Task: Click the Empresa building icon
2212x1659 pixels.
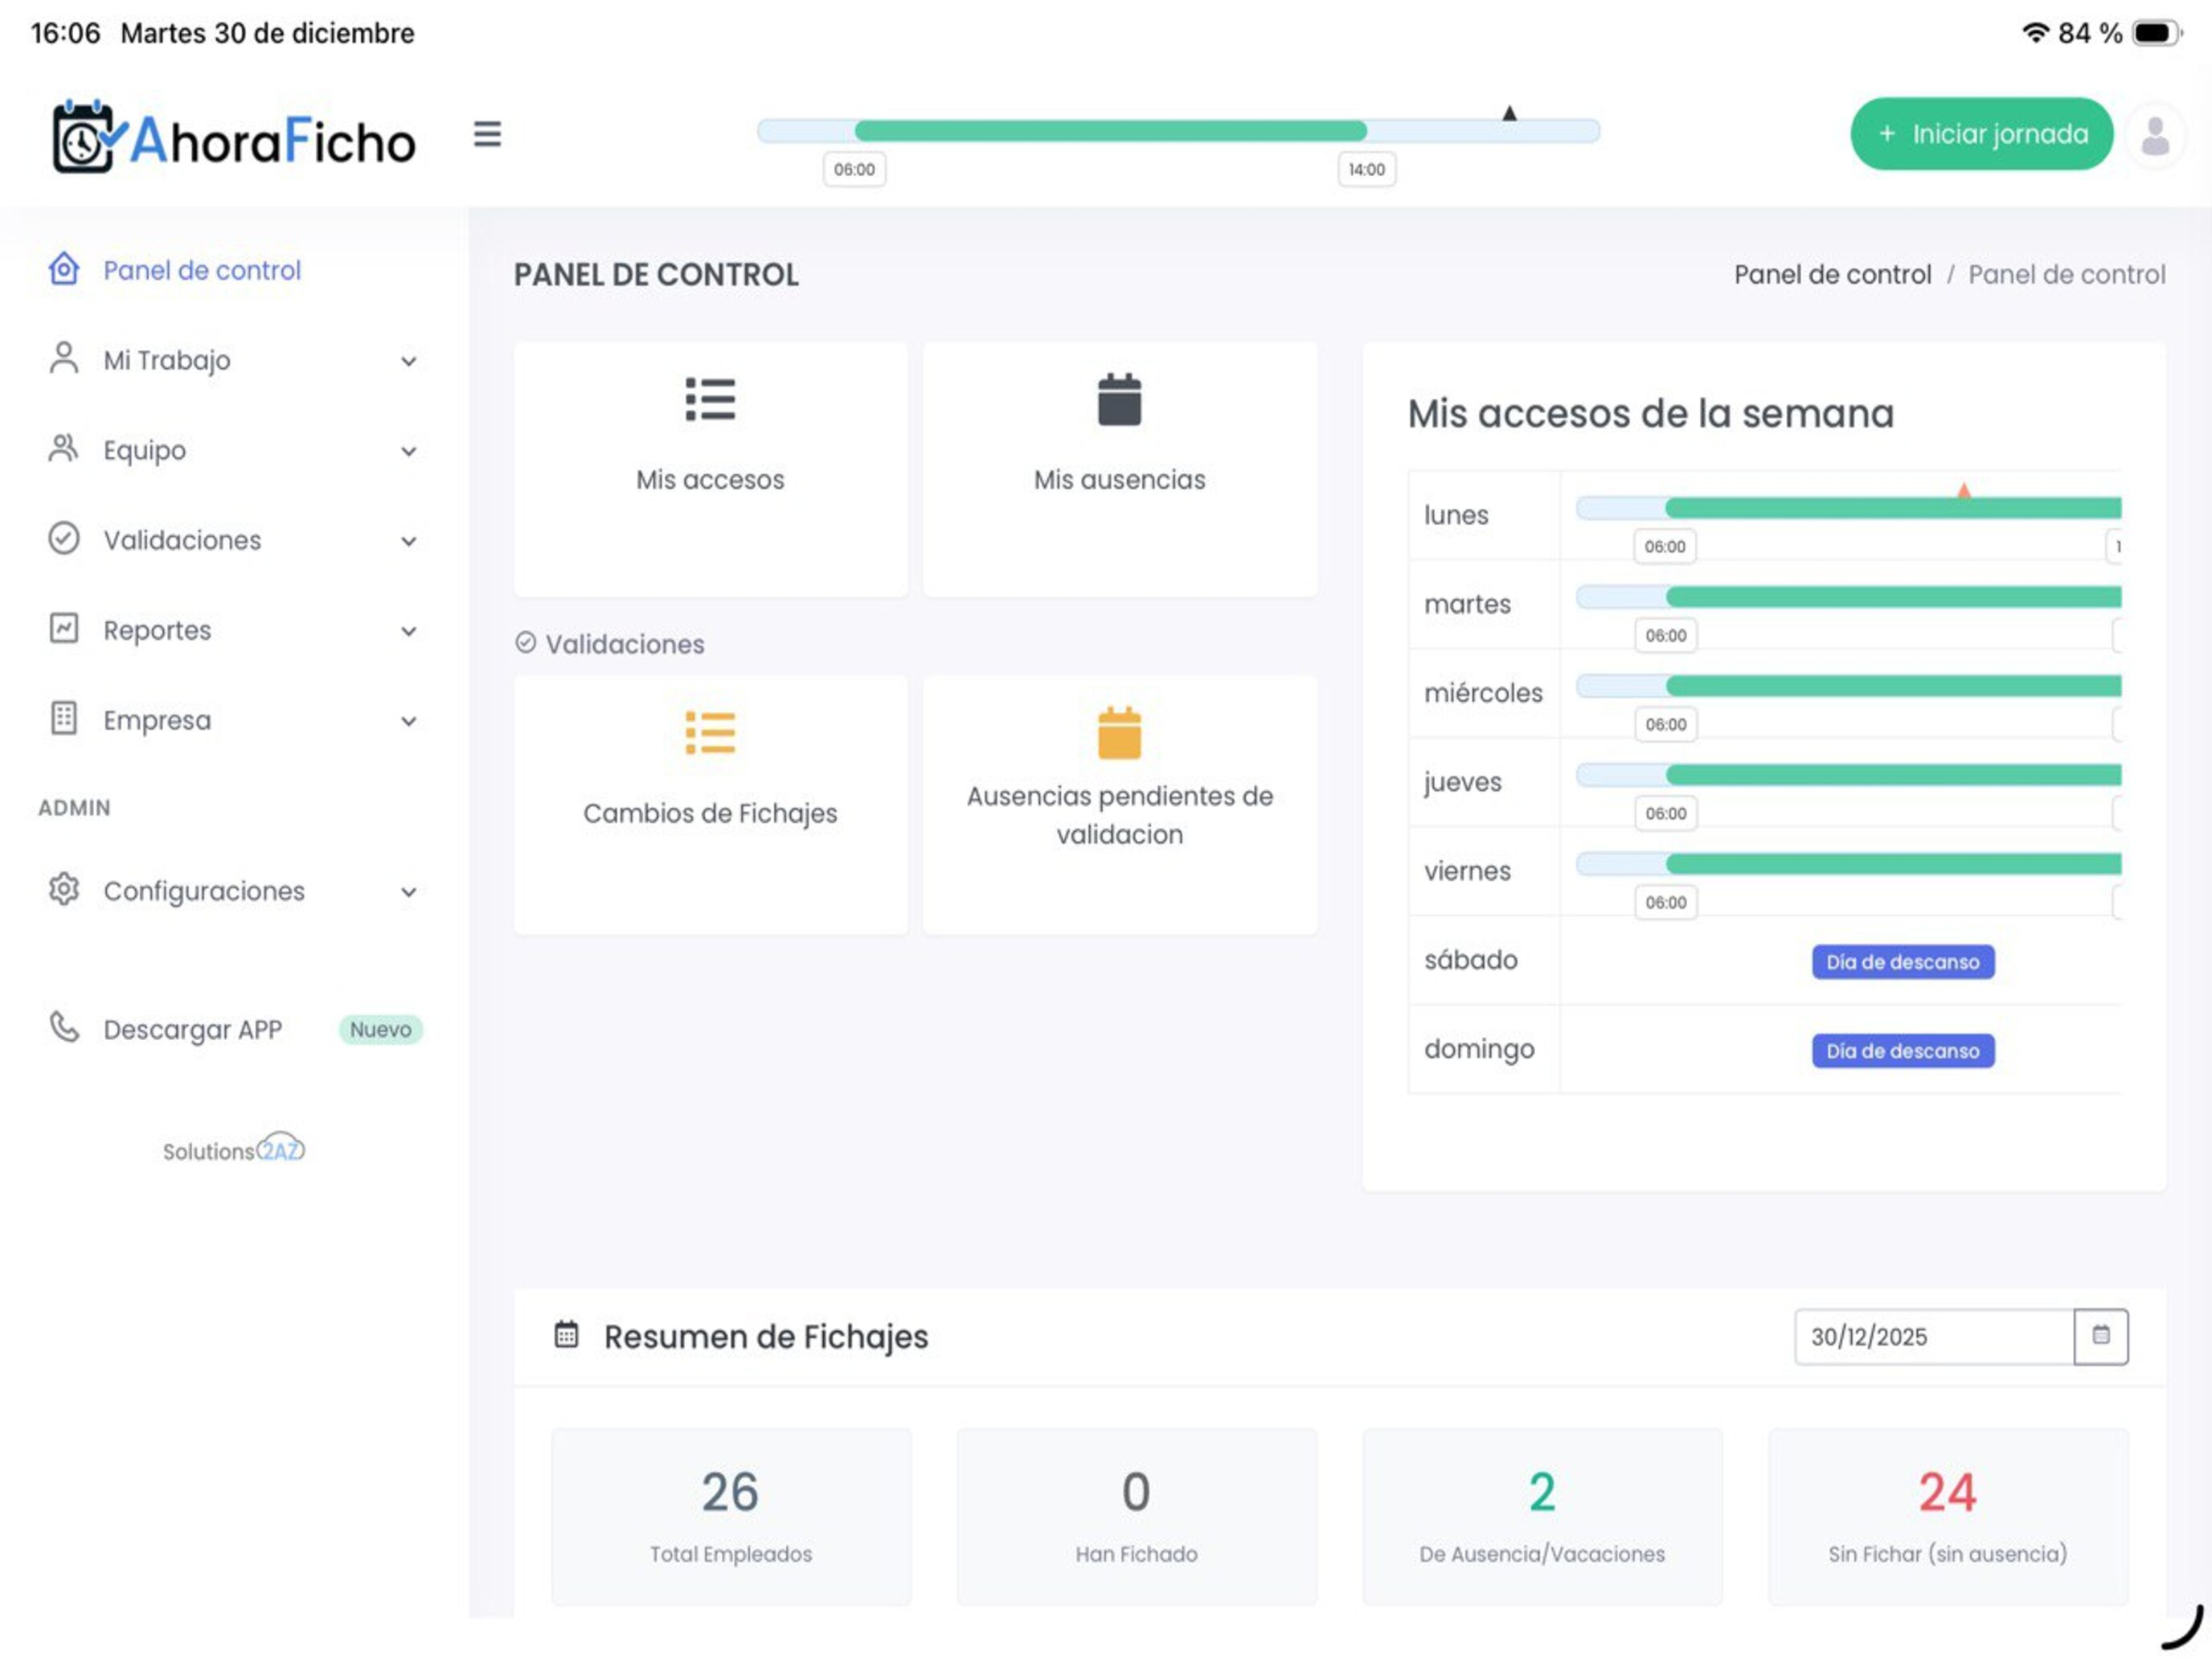Action: [64, 718]
